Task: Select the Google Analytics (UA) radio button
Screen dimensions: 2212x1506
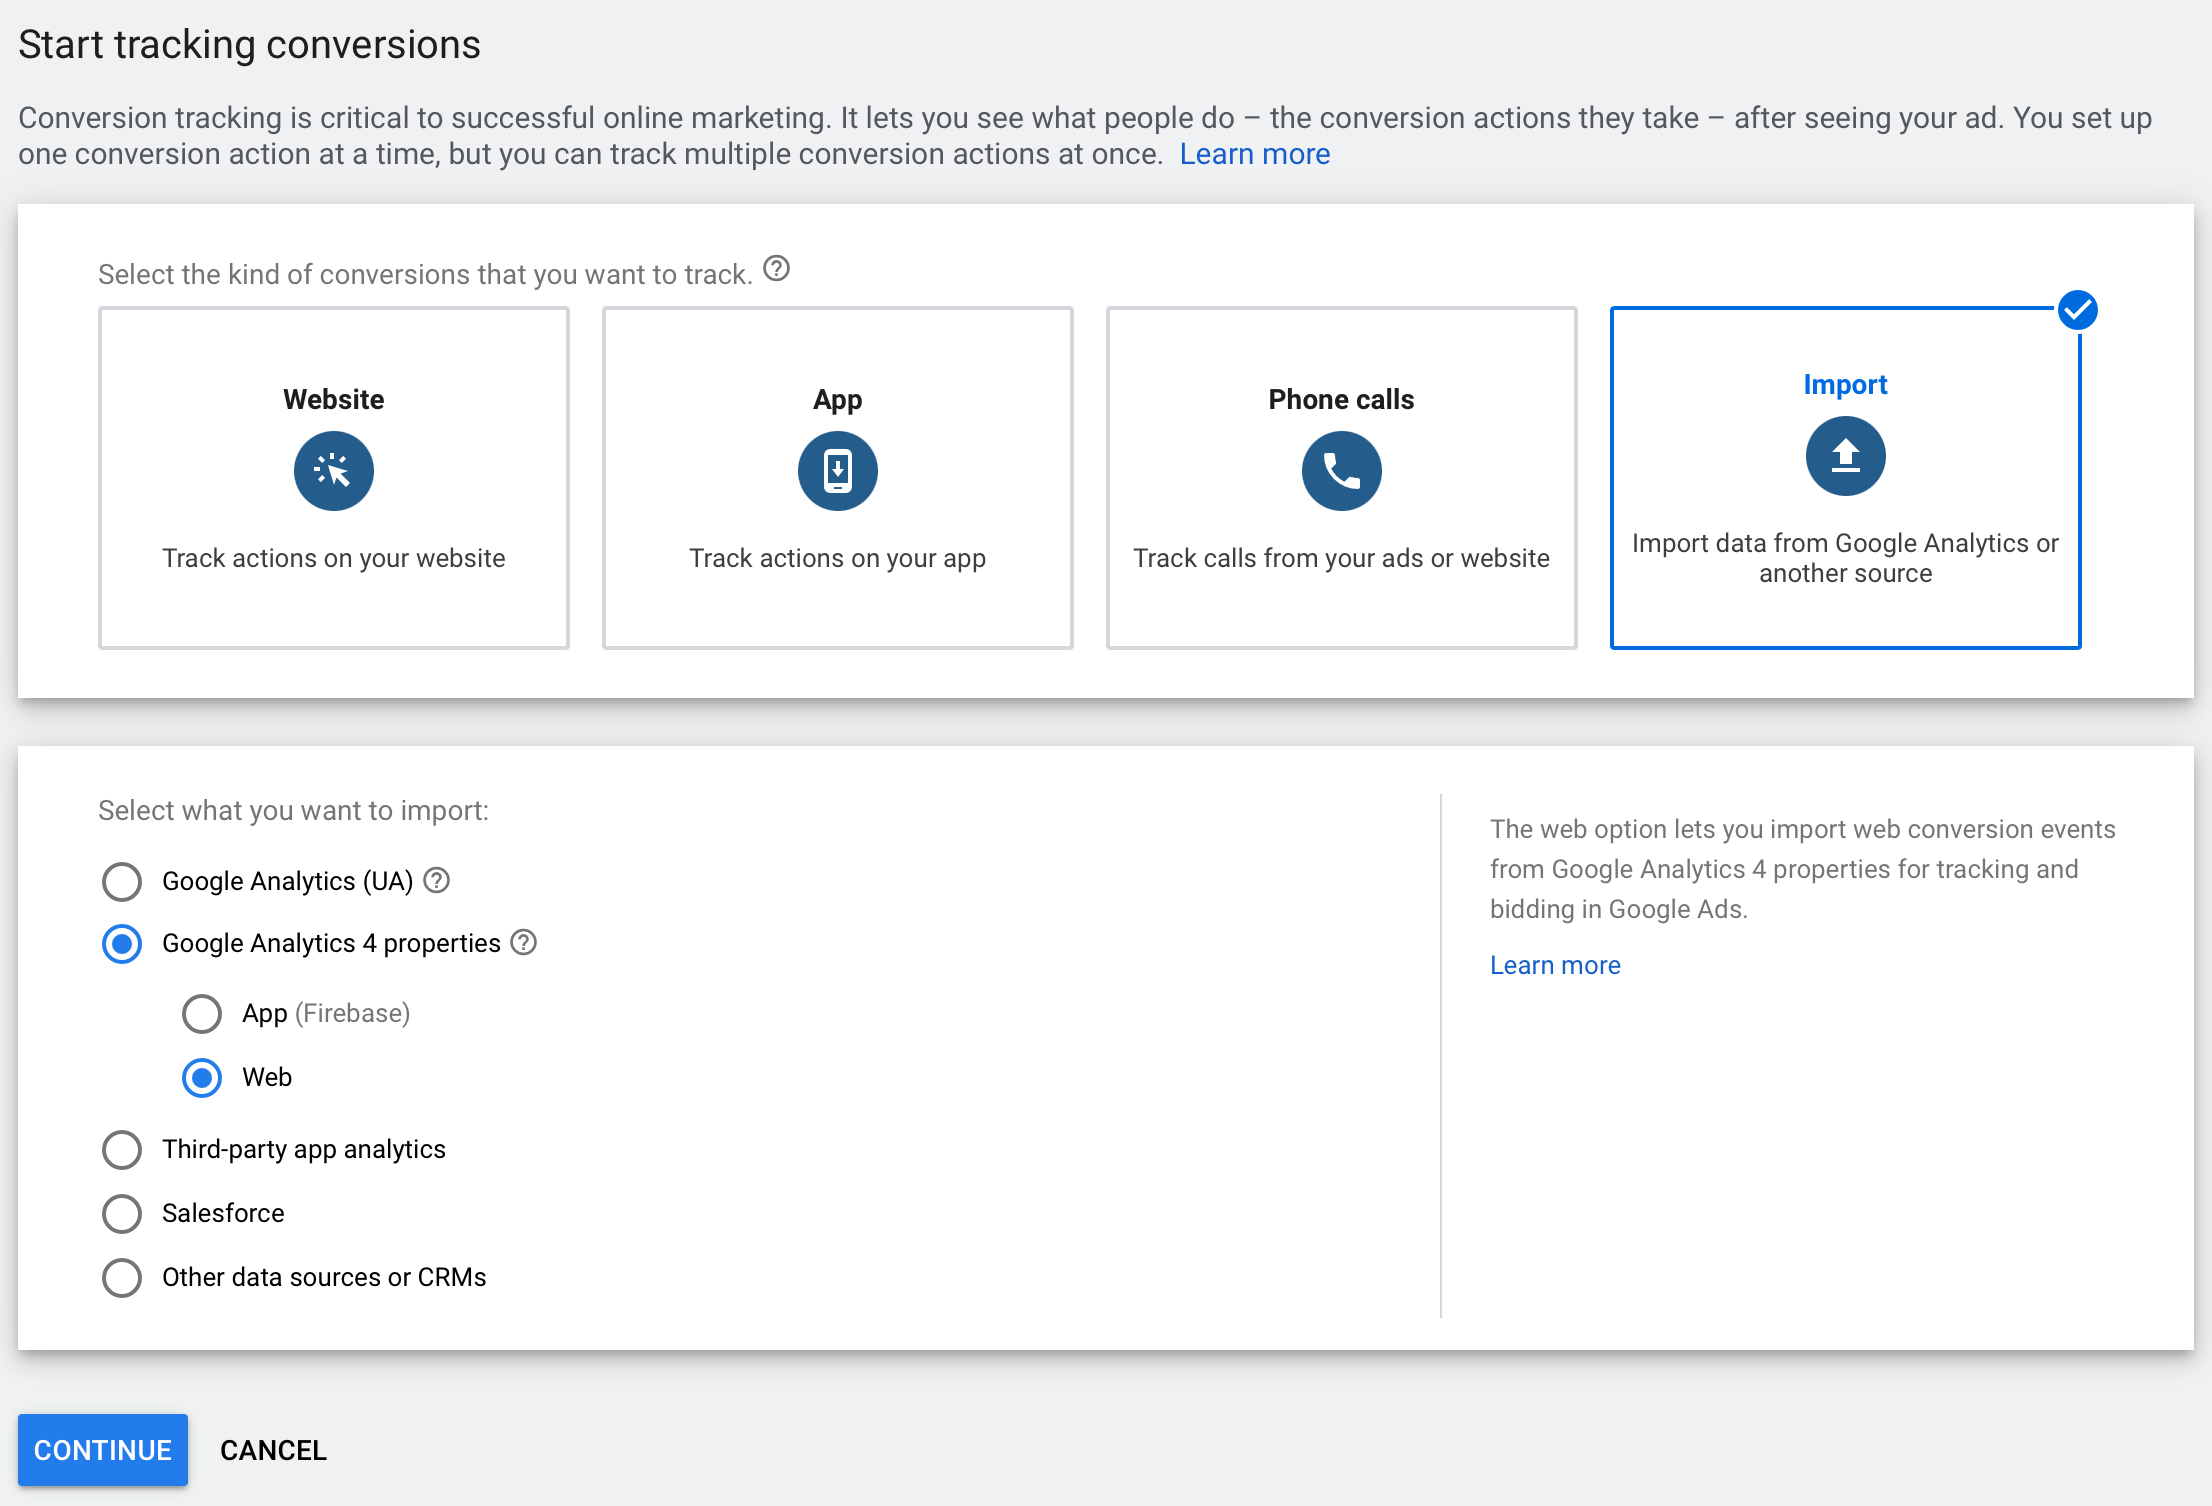Action: 122,882
